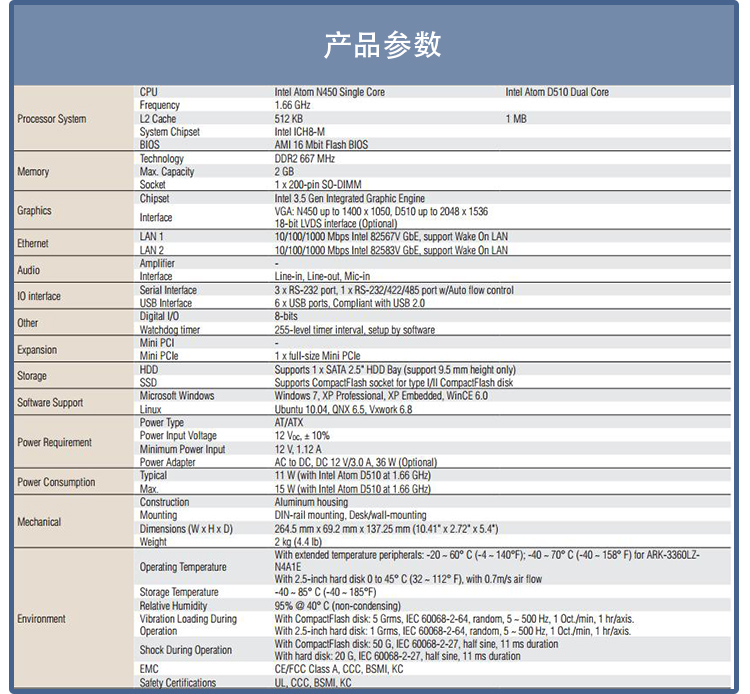Screen dimensions: 750x694
Task: Click the Intel Atom D510 Dual Core text
Action: click(x=556, y=92)
